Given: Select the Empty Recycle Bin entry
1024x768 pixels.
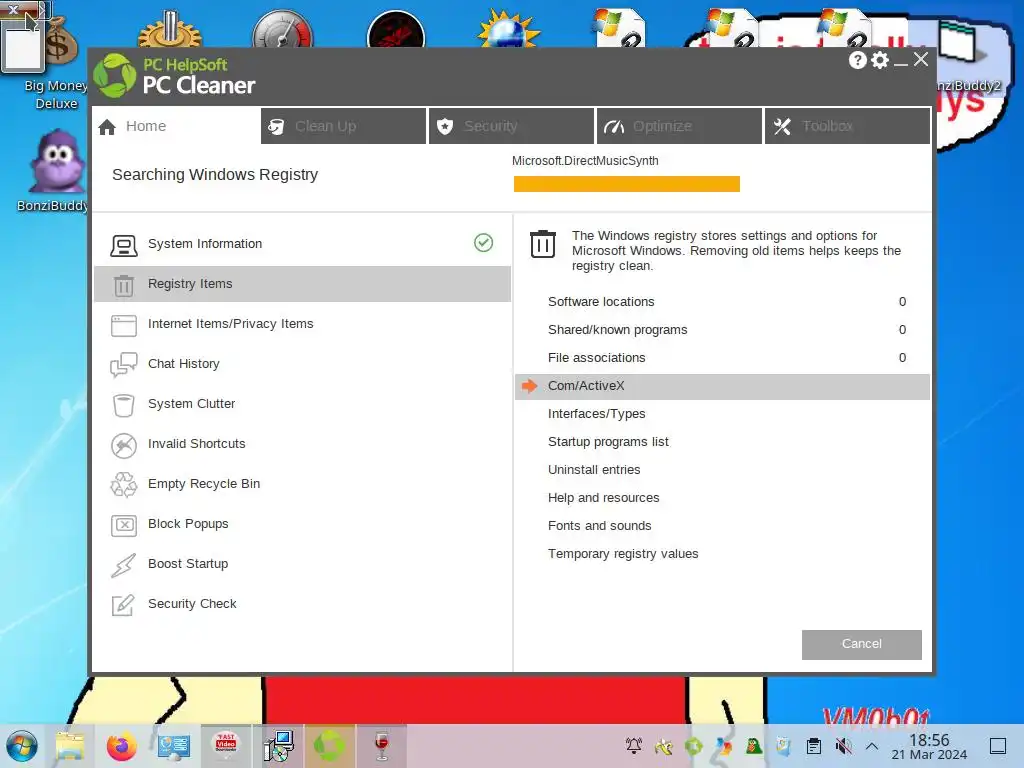Looking at the screenshot, I should coord(302,483).
